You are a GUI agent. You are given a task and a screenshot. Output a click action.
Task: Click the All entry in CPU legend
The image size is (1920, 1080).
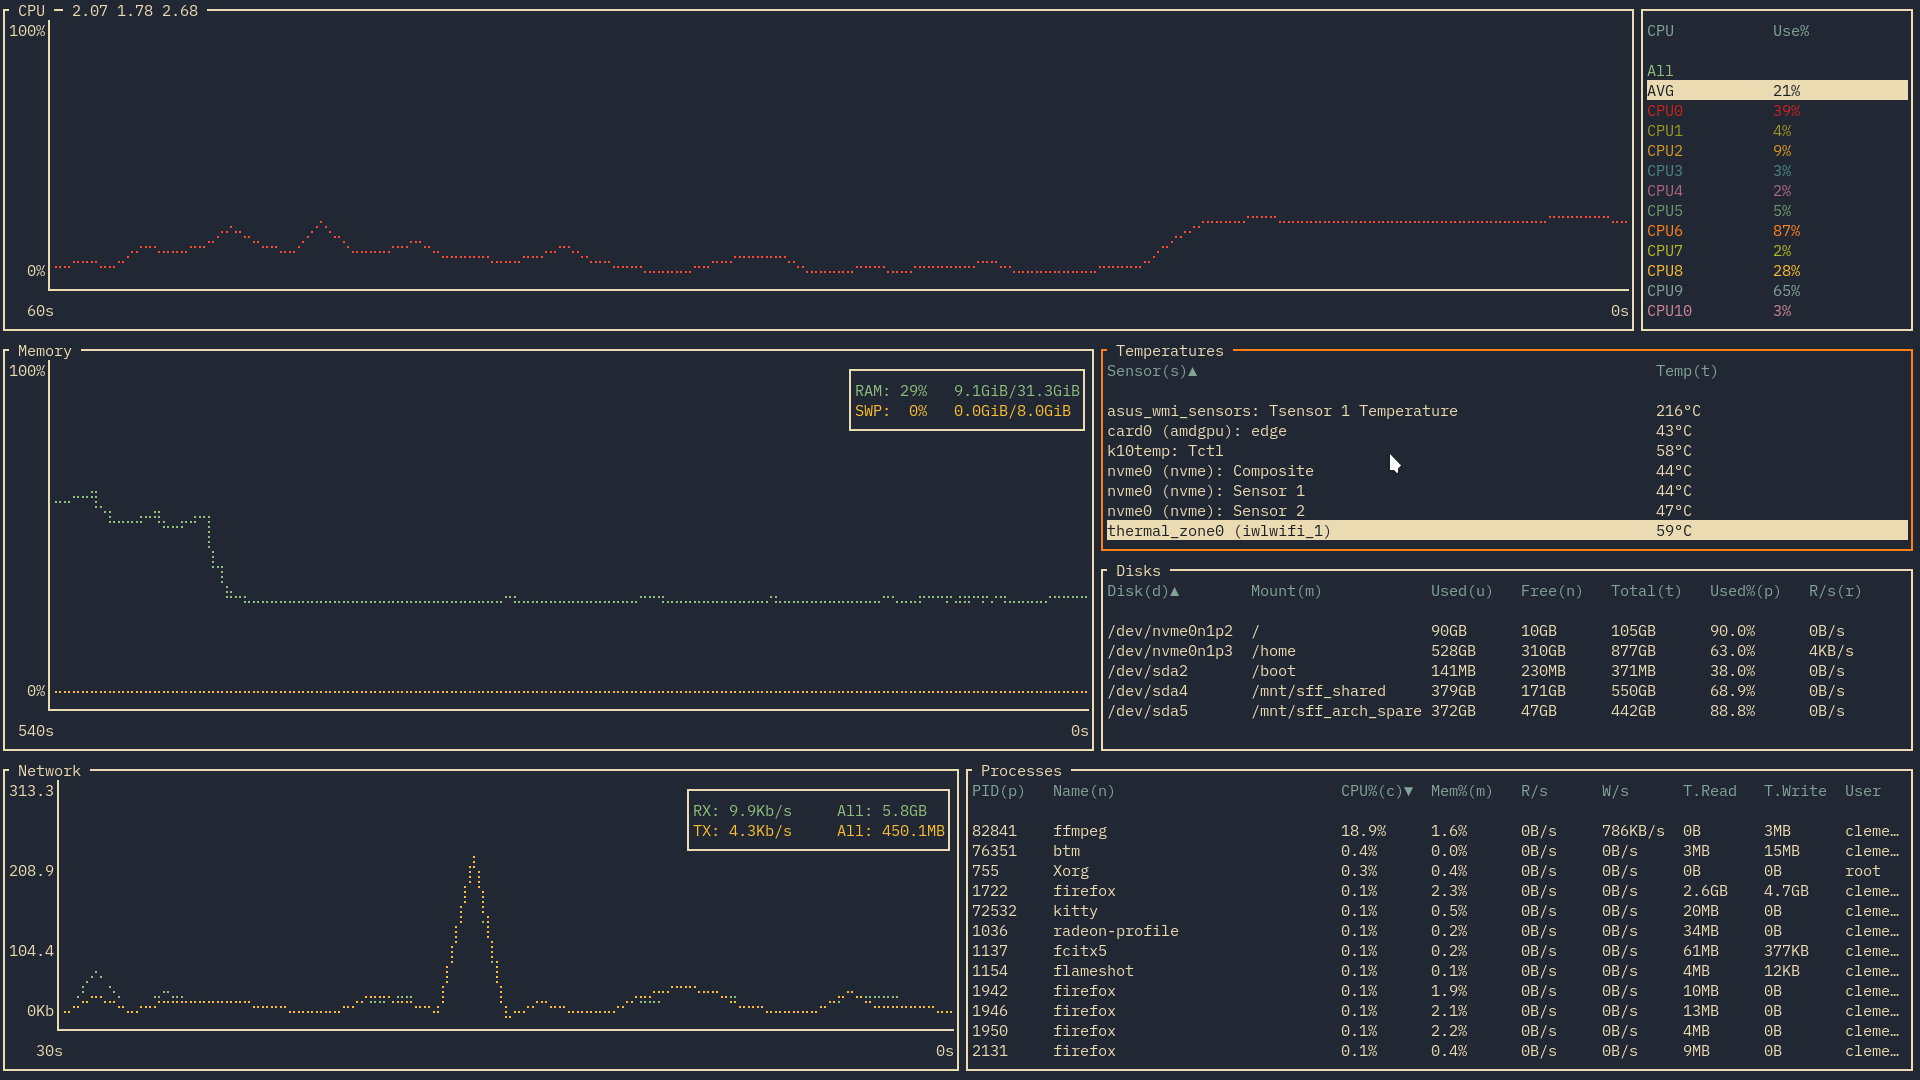1660,71
